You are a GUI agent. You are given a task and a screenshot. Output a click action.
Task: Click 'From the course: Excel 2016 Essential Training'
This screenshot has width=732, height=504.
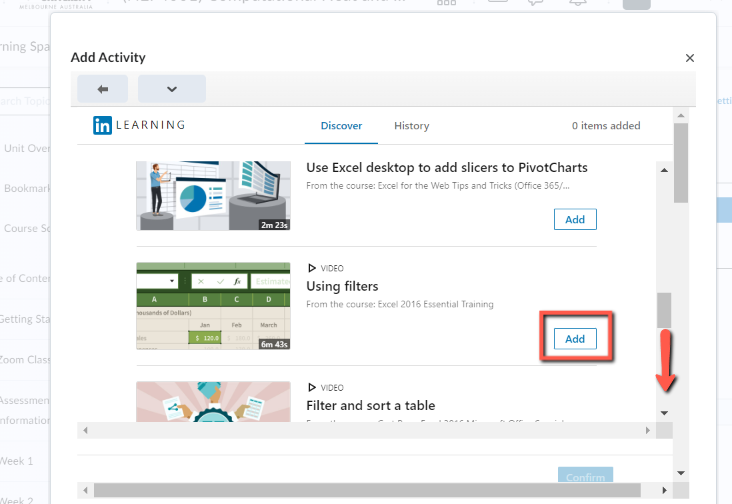coord(400,304)
